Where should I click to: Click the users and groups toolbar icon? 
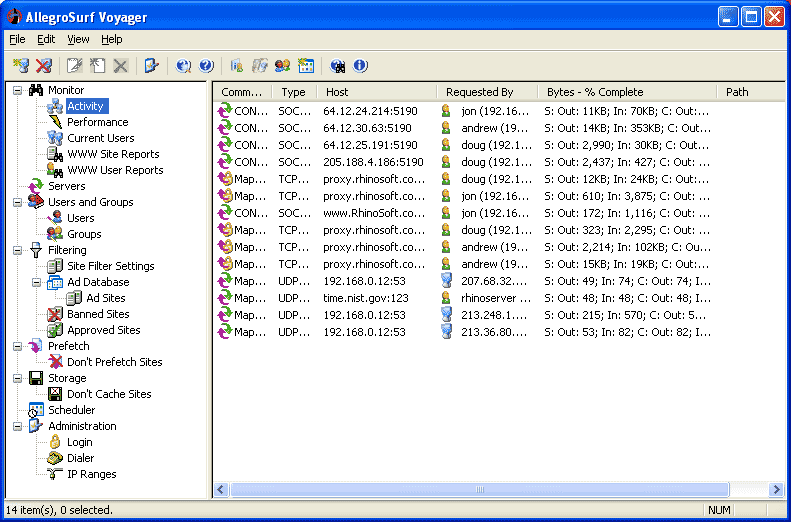(x=282, y=66)
